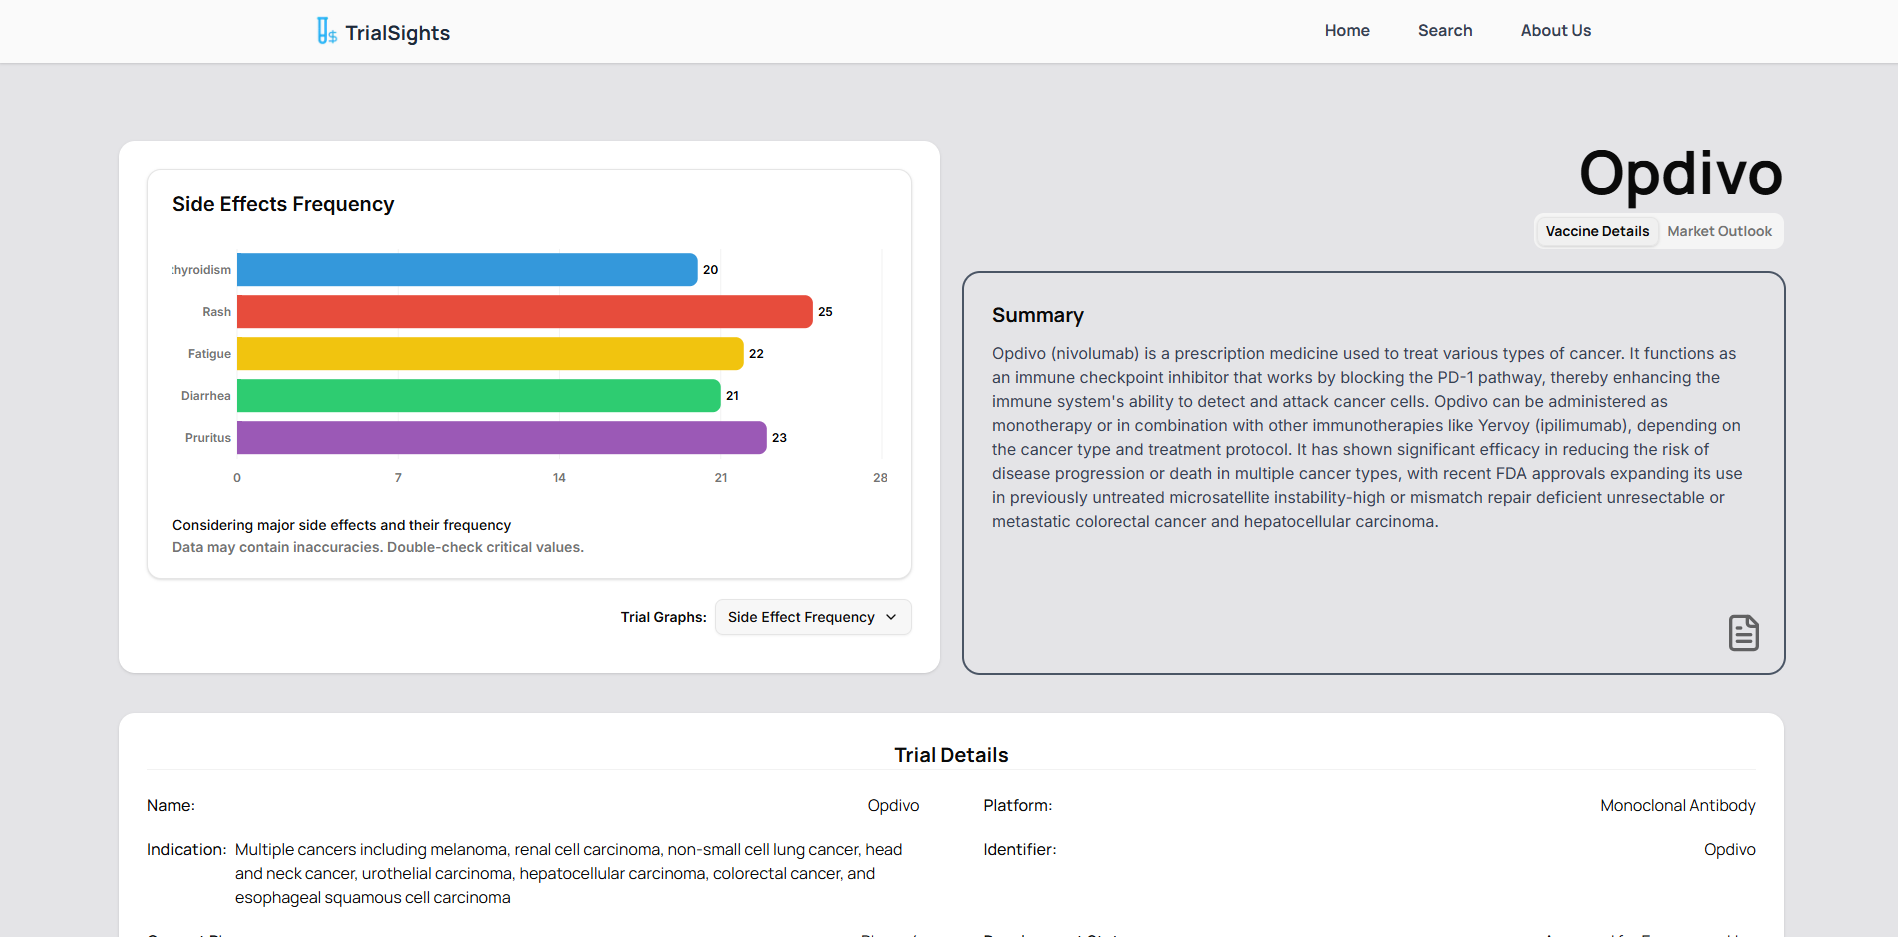Click the Side Effects Frequency heading

pyautogui.click(x=283, y=204)
